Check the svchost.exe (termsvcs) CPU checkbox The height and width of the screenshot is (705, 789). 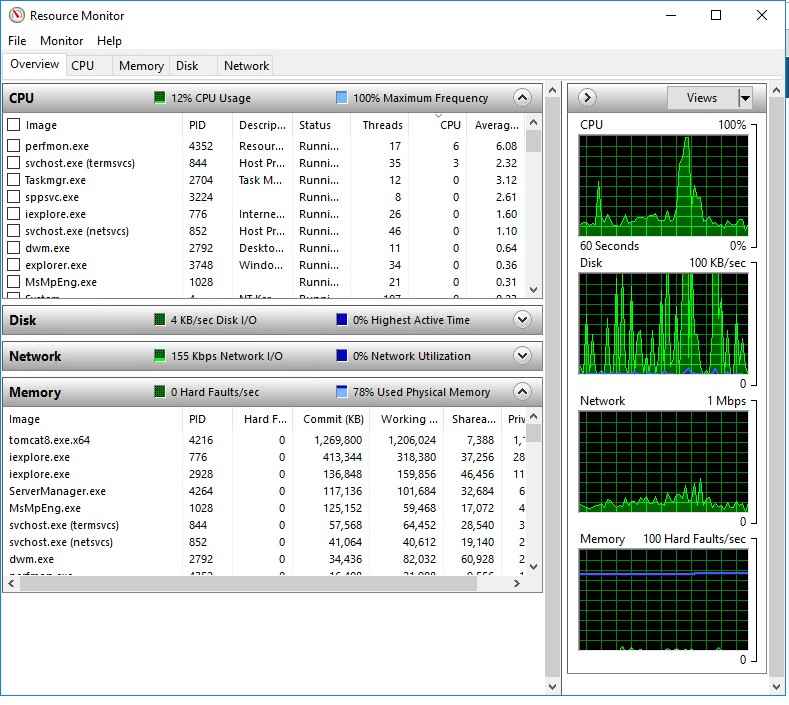pyautogui.click(x=14, y=163)
